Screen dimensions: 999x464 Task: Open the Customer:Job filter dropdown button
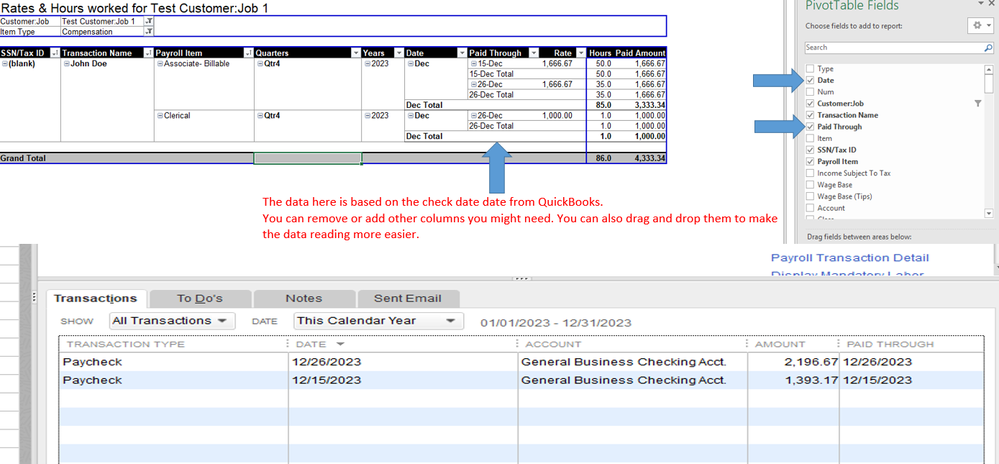click(149, 21)
